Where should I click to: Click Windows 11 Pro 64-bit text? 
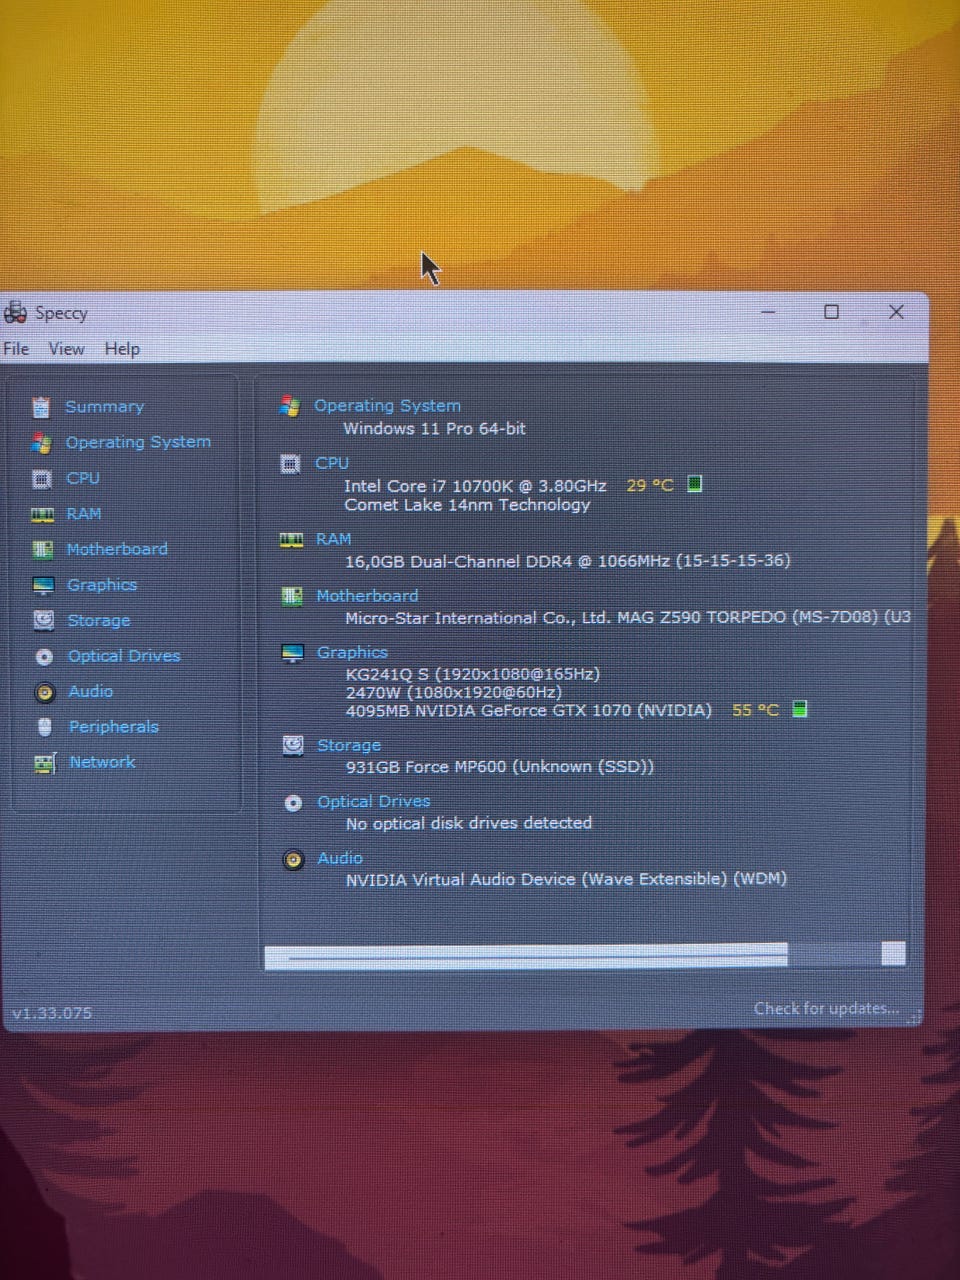click(435, 429)
